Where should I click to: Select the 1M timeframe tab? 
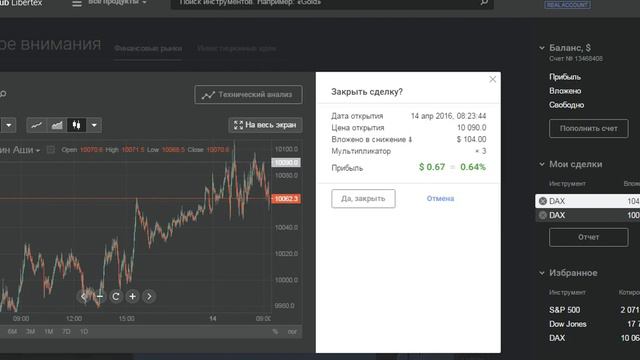49,331
